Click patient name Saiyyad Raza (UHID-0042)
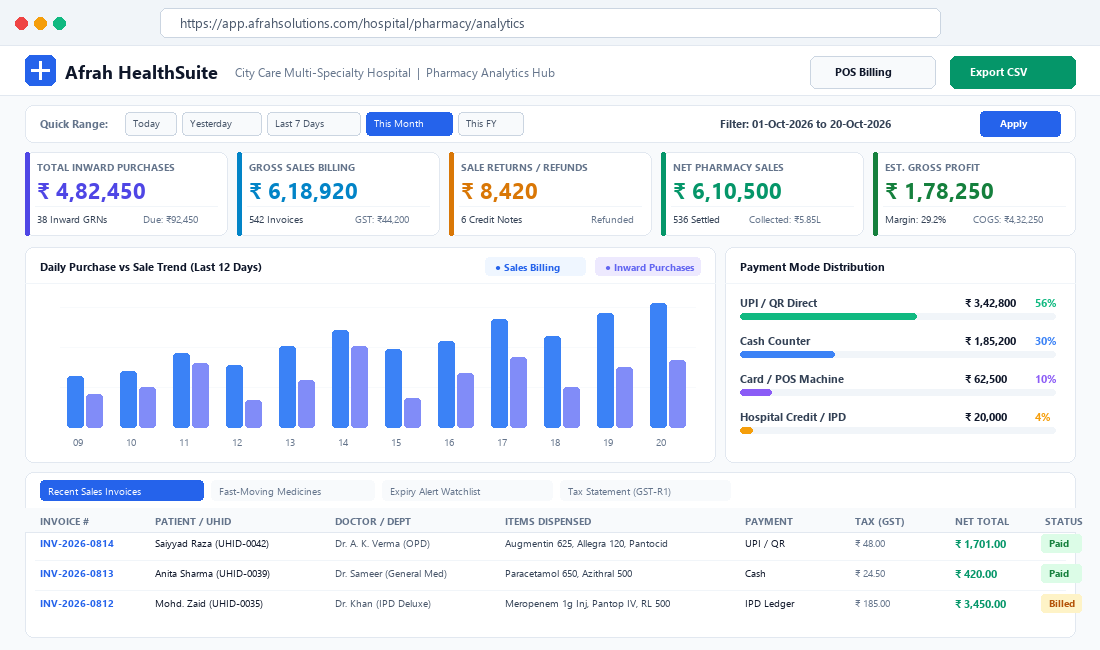 tap(212, 543)
